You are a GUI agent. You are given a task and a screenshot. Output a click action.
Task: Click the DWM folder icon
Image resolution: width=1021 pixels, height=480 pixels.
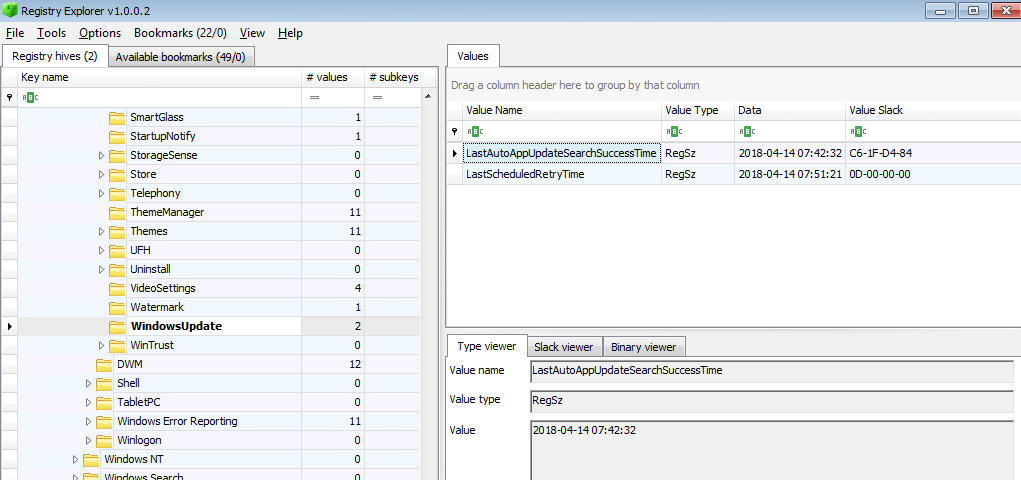pos(104,364)
